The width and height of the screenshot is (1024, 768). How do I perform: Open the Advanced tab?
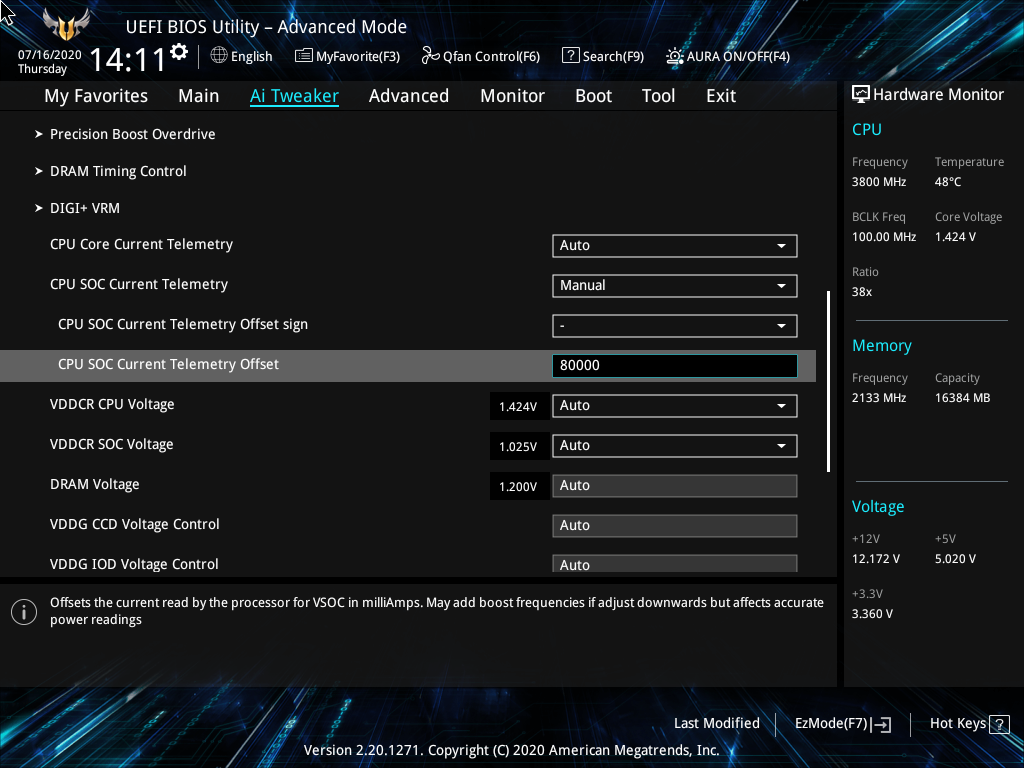pos(409,96)
